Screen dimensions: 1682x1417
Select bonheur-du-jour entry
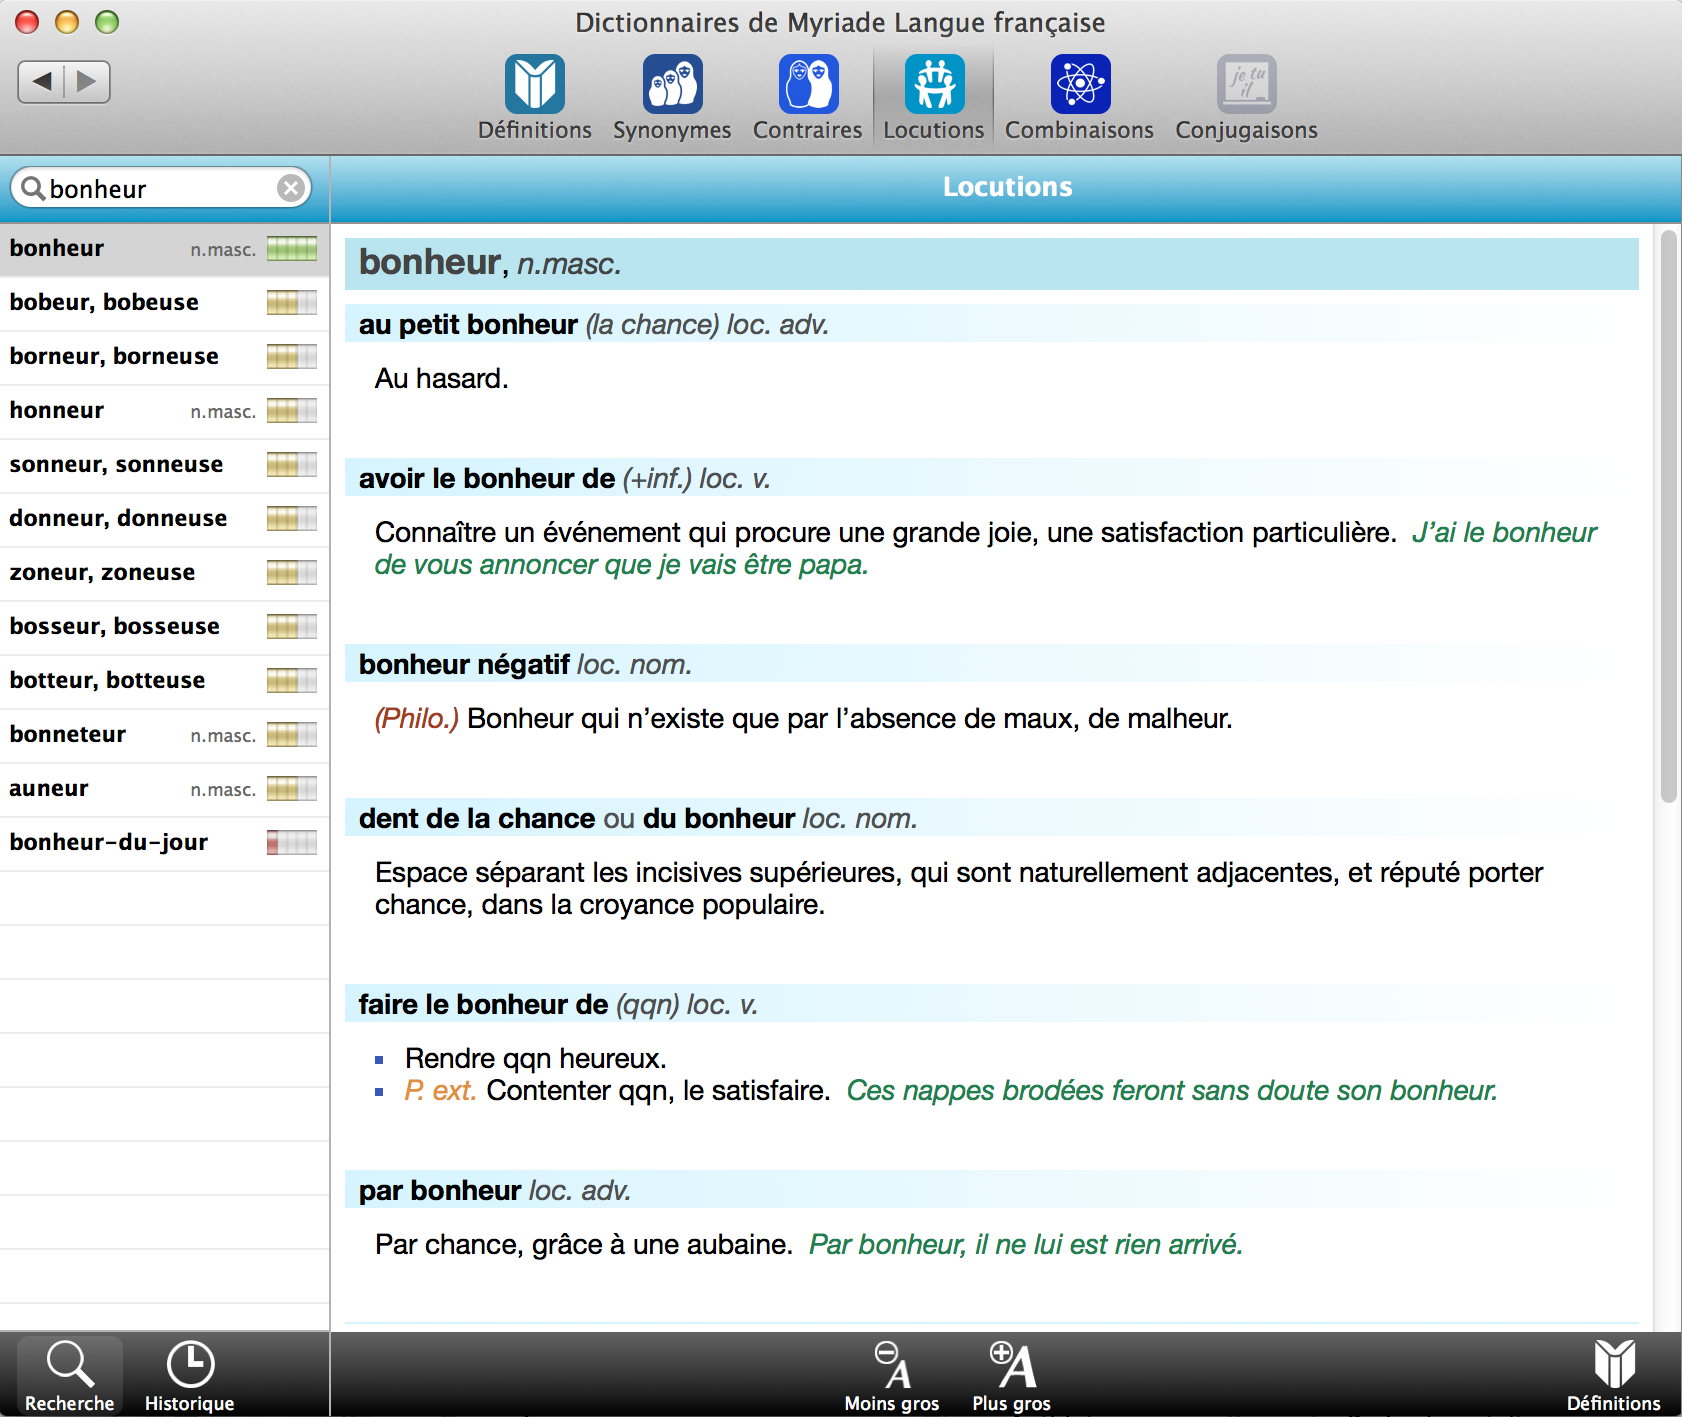(164, 843)
